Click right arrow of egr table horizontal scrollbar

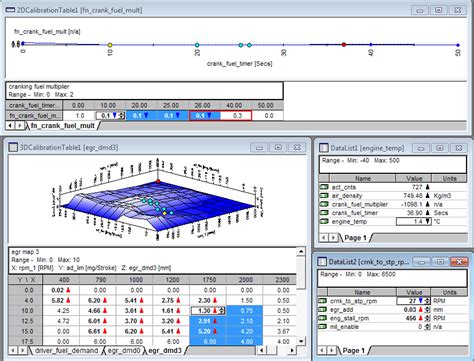pos(292,350)
